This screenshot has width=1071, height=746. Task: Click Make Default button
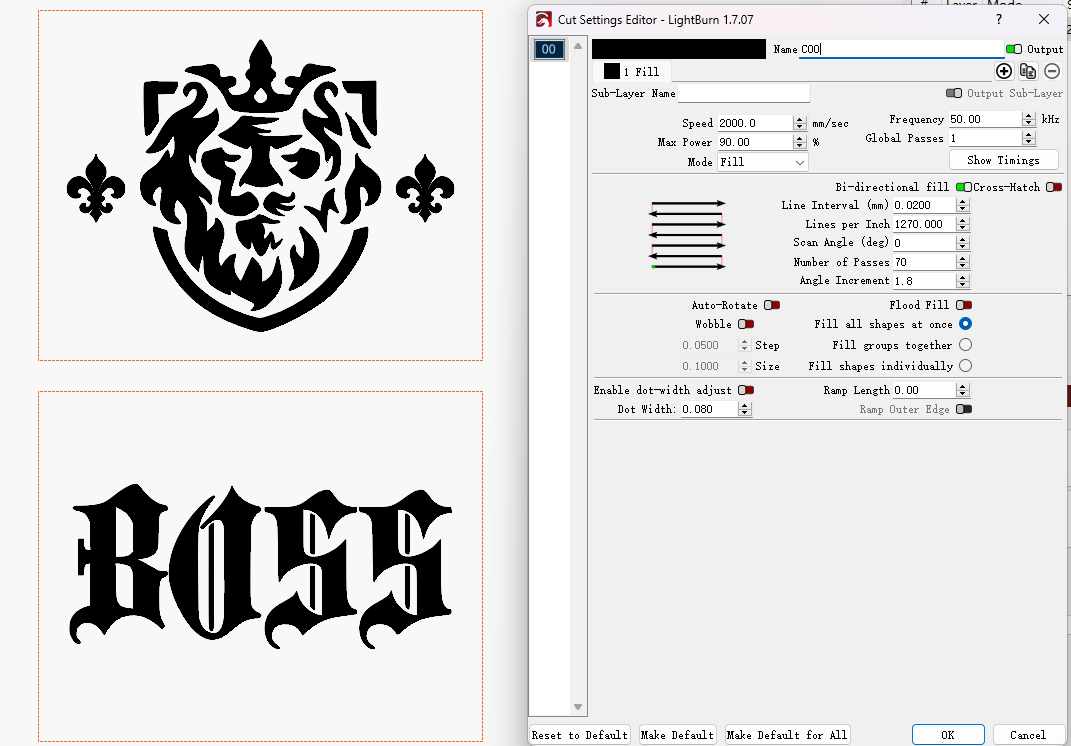tap(677, 735)
